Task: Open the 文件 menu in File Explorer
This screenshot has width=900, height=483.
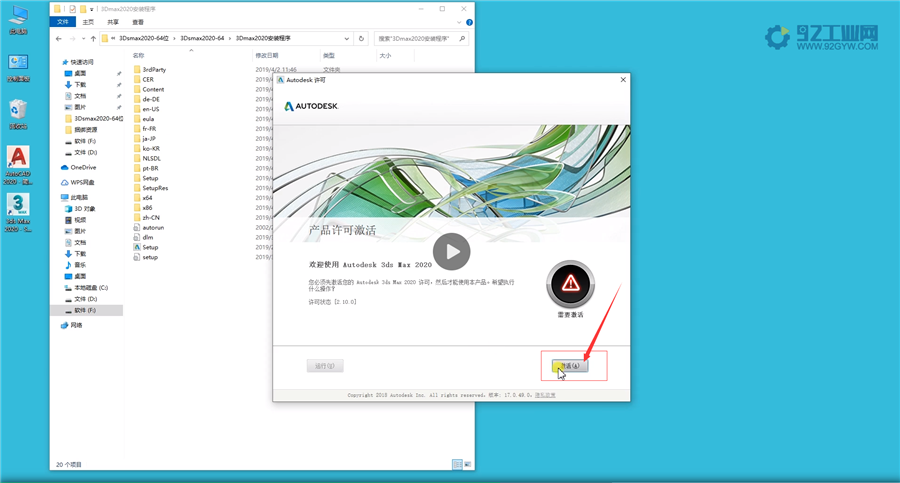Action: [x=63, y=22]
